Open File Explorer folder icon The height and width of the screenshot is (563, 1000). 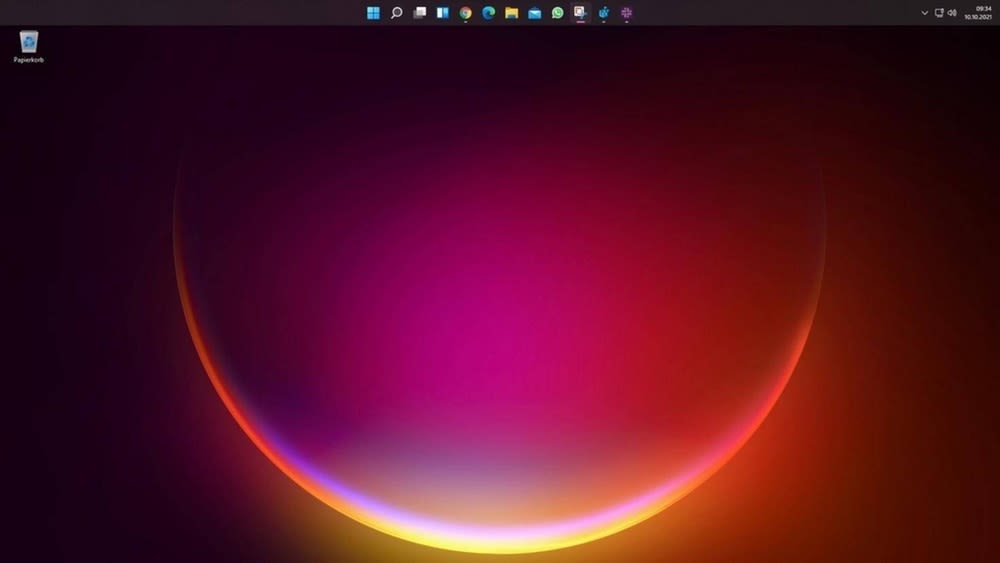coord(511,13)
